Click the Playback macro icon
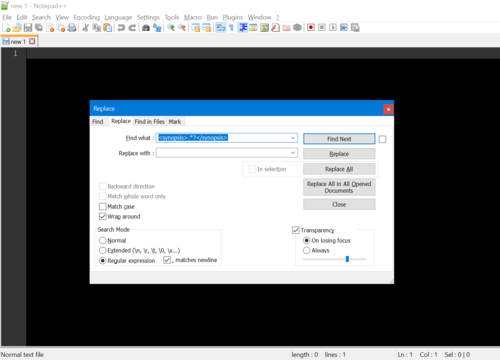Image resolution: width=500 pixels, height=360 pixels. (333, 28)
